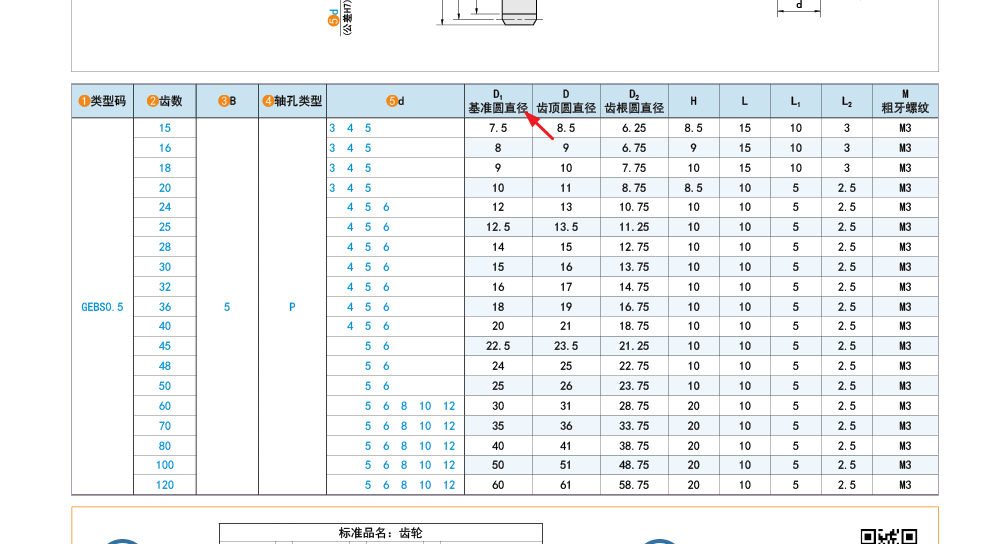The width and height of the screenshot is (987, 544).
Task: Click the GEBS0.5 type code link
Action: coord(102,307)
